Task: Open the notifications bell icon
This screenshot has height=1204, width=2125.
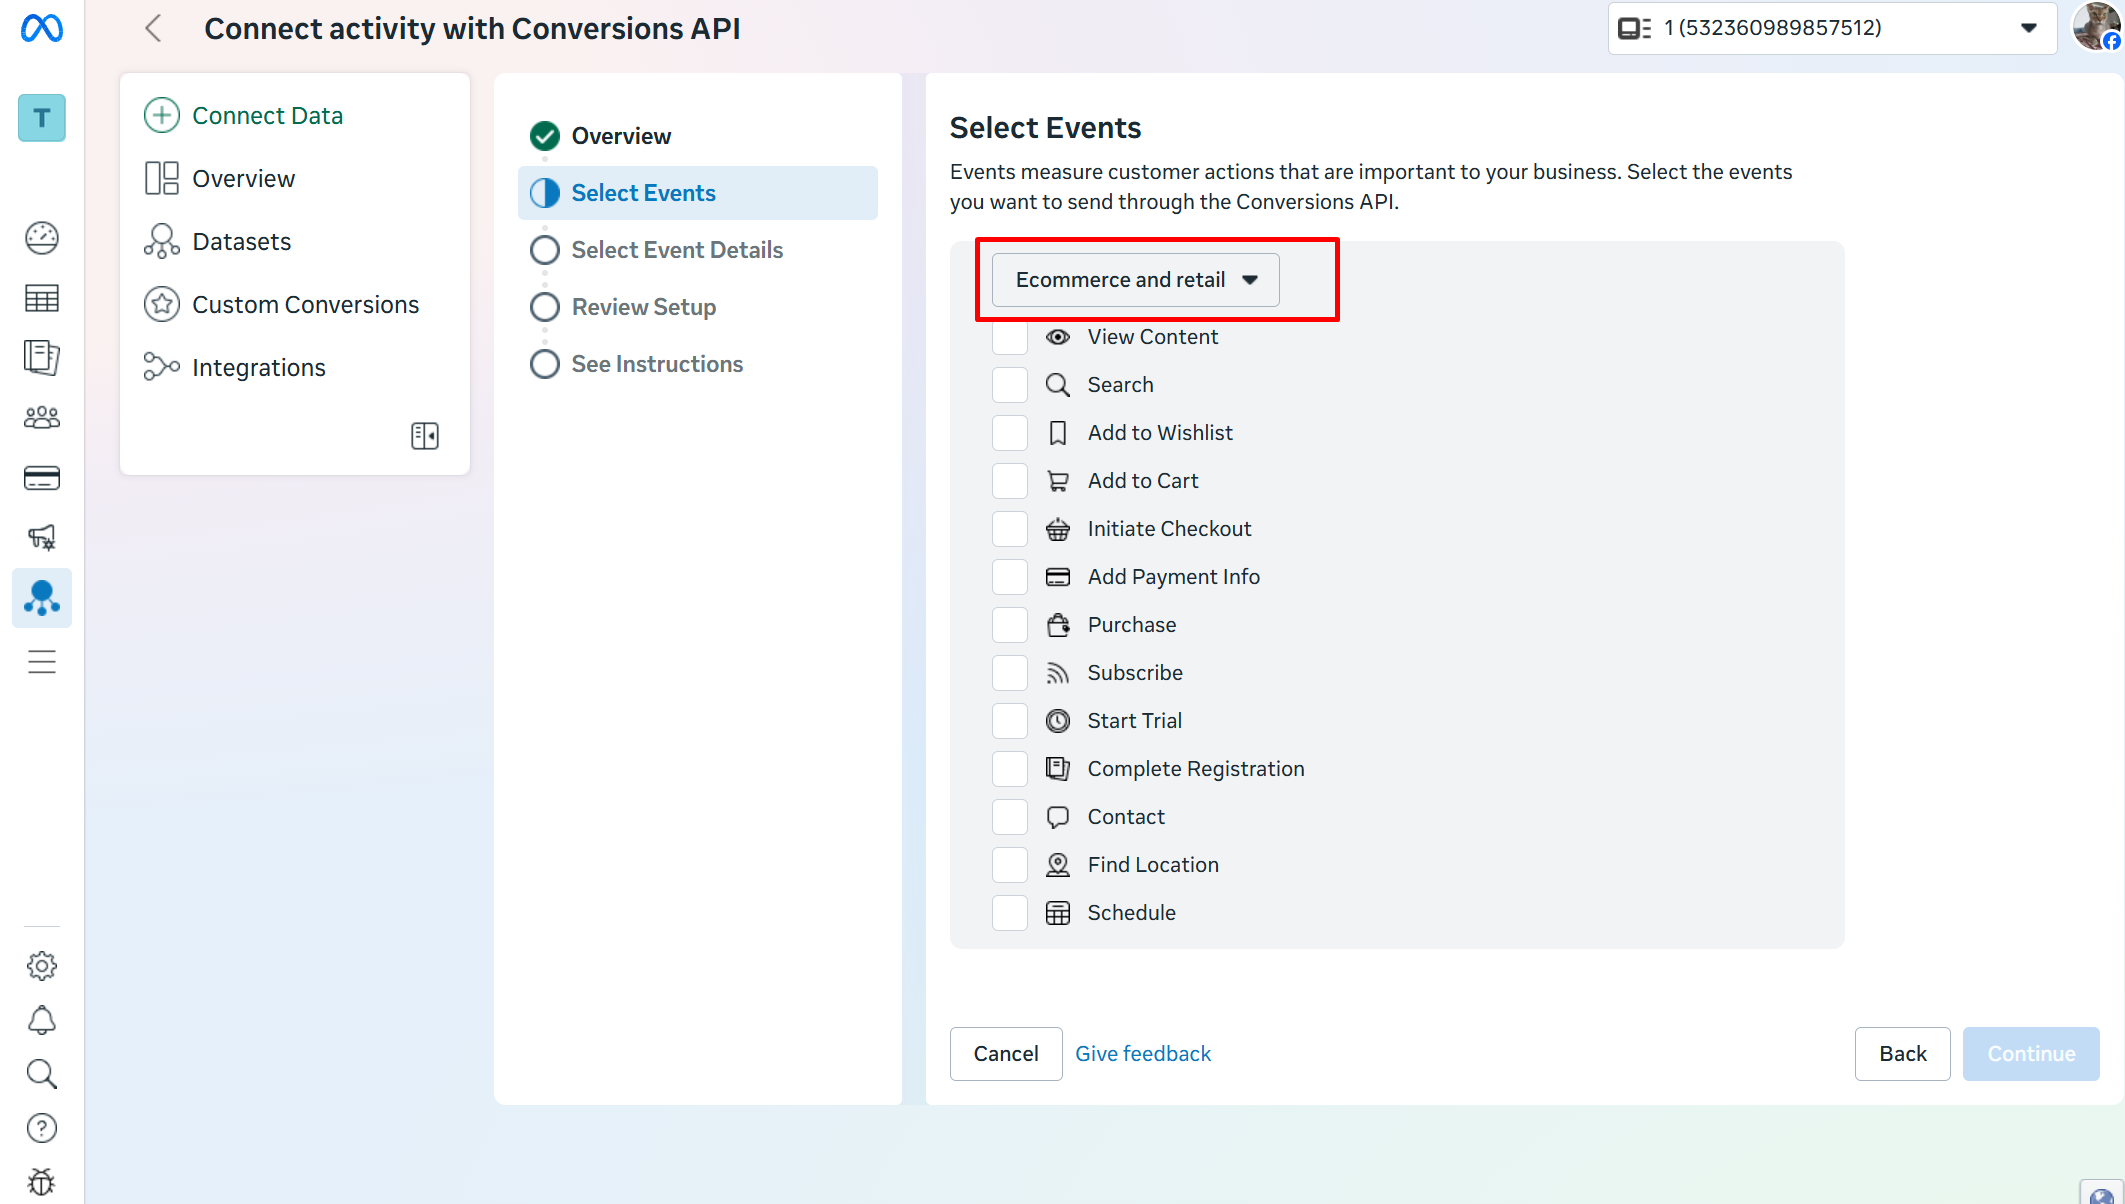Action: tap(42, 1020)
